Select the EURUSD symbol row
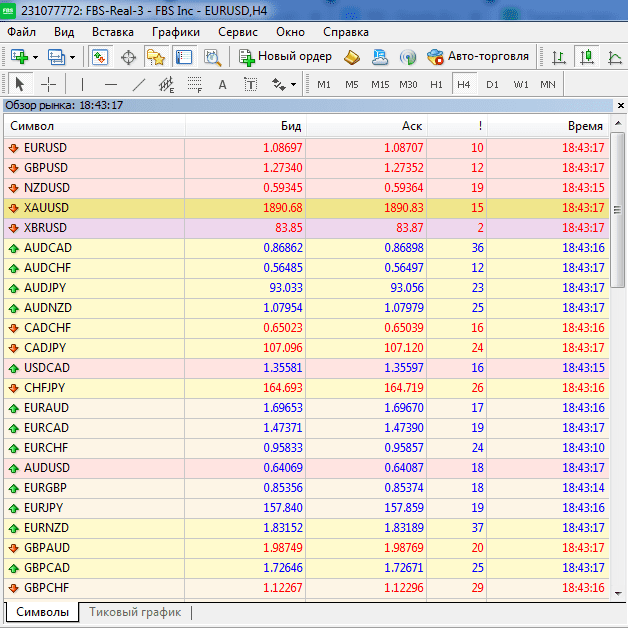The image size is (628, 628). [x=306, y=148]
